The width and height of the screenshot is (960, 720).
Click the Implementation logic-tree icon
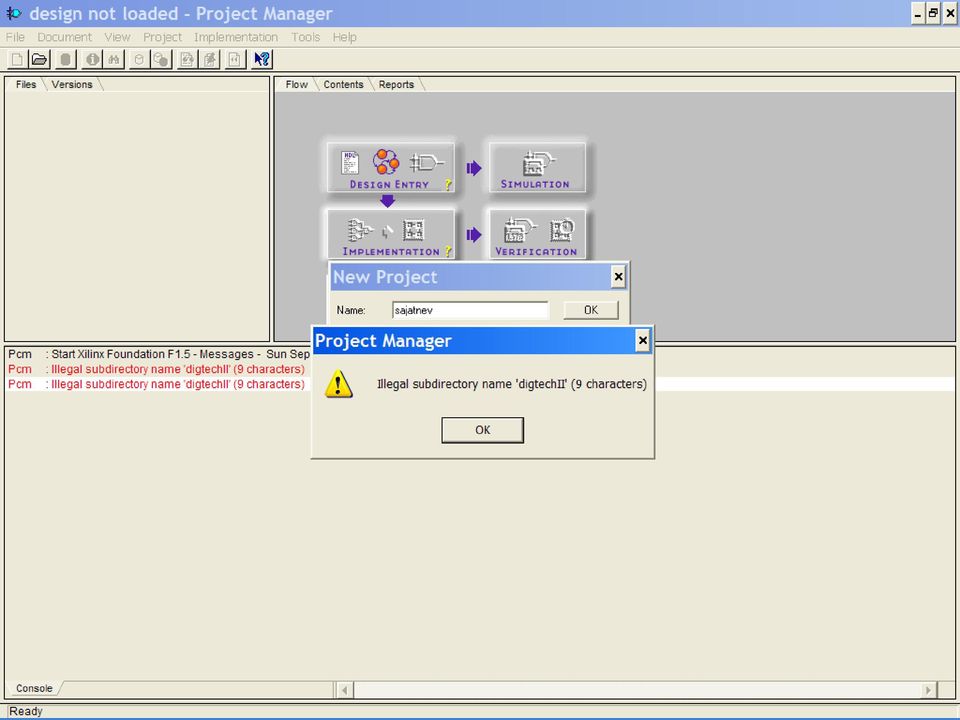click(360, 231)
